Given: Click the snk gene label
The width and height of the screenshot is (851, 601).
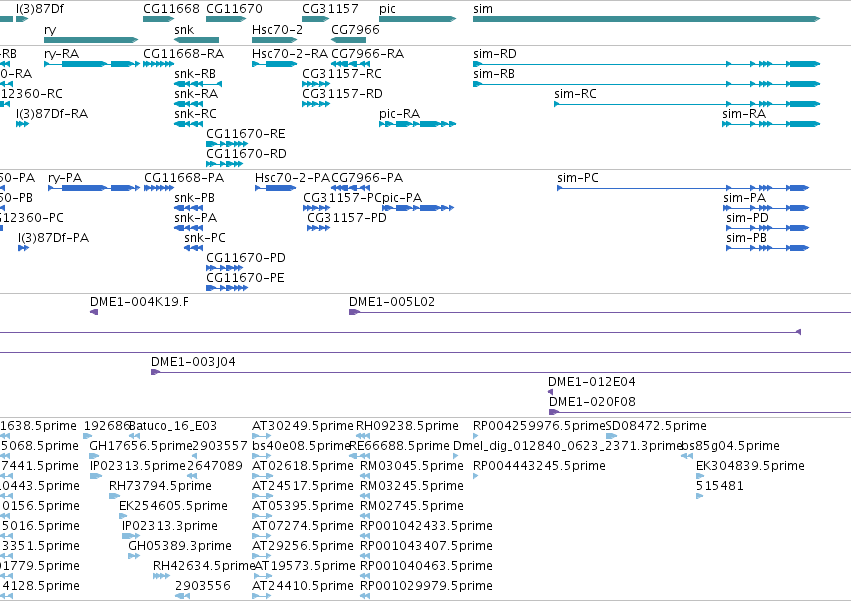Looking at the screenshot, I should pos(184,29).
